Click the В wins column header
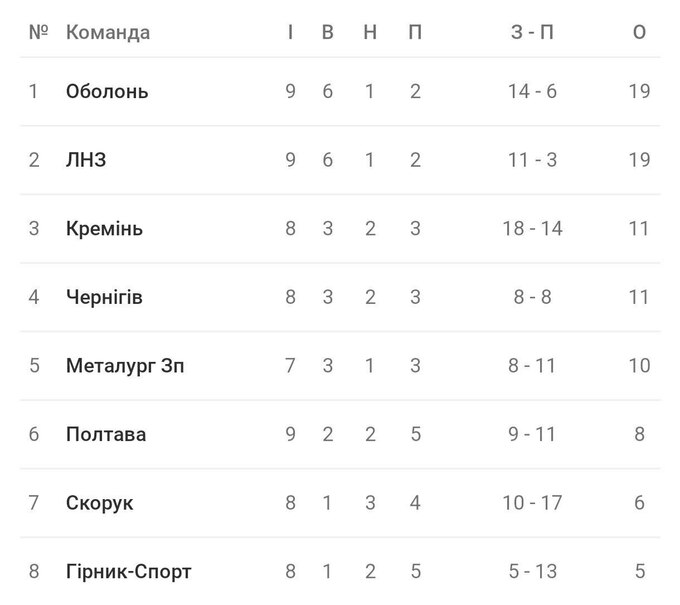Image resolution: width=680 pixels, height=605 pixels. click(328, 32)
